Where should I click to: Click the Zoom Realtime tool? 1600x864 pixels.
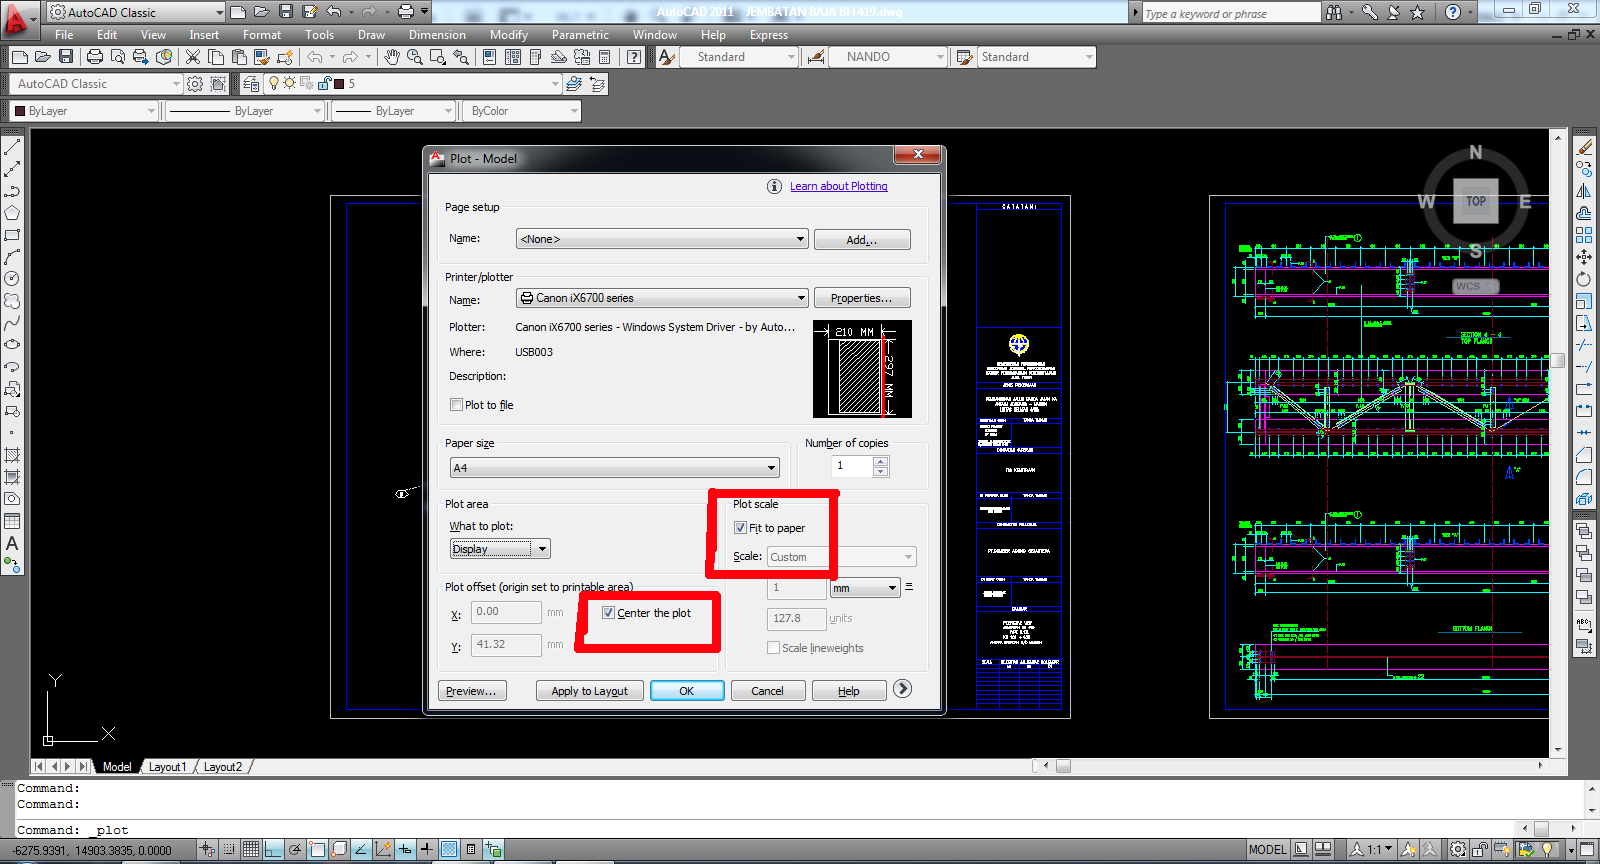414,57
